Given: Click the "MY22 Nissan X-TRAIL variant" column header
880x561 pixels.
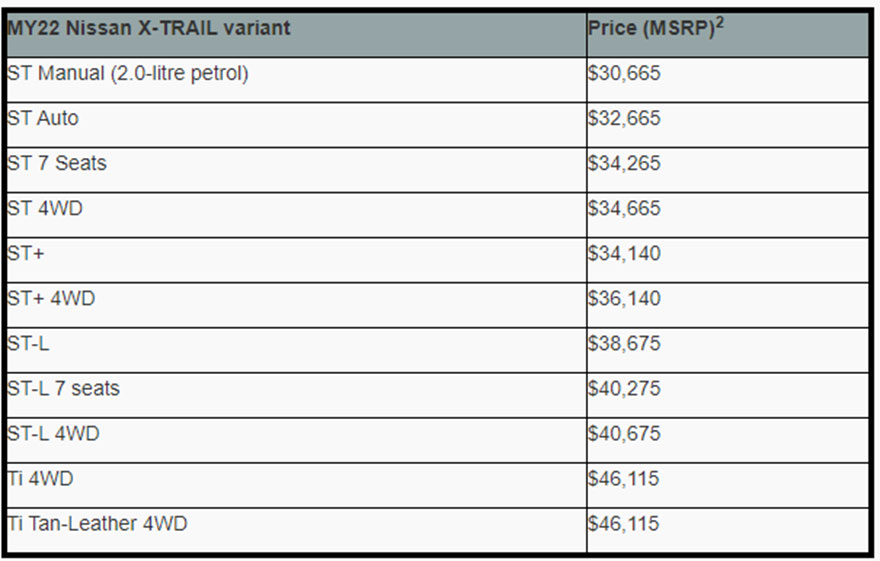Looking at the screenshot, I should [148, 28].
